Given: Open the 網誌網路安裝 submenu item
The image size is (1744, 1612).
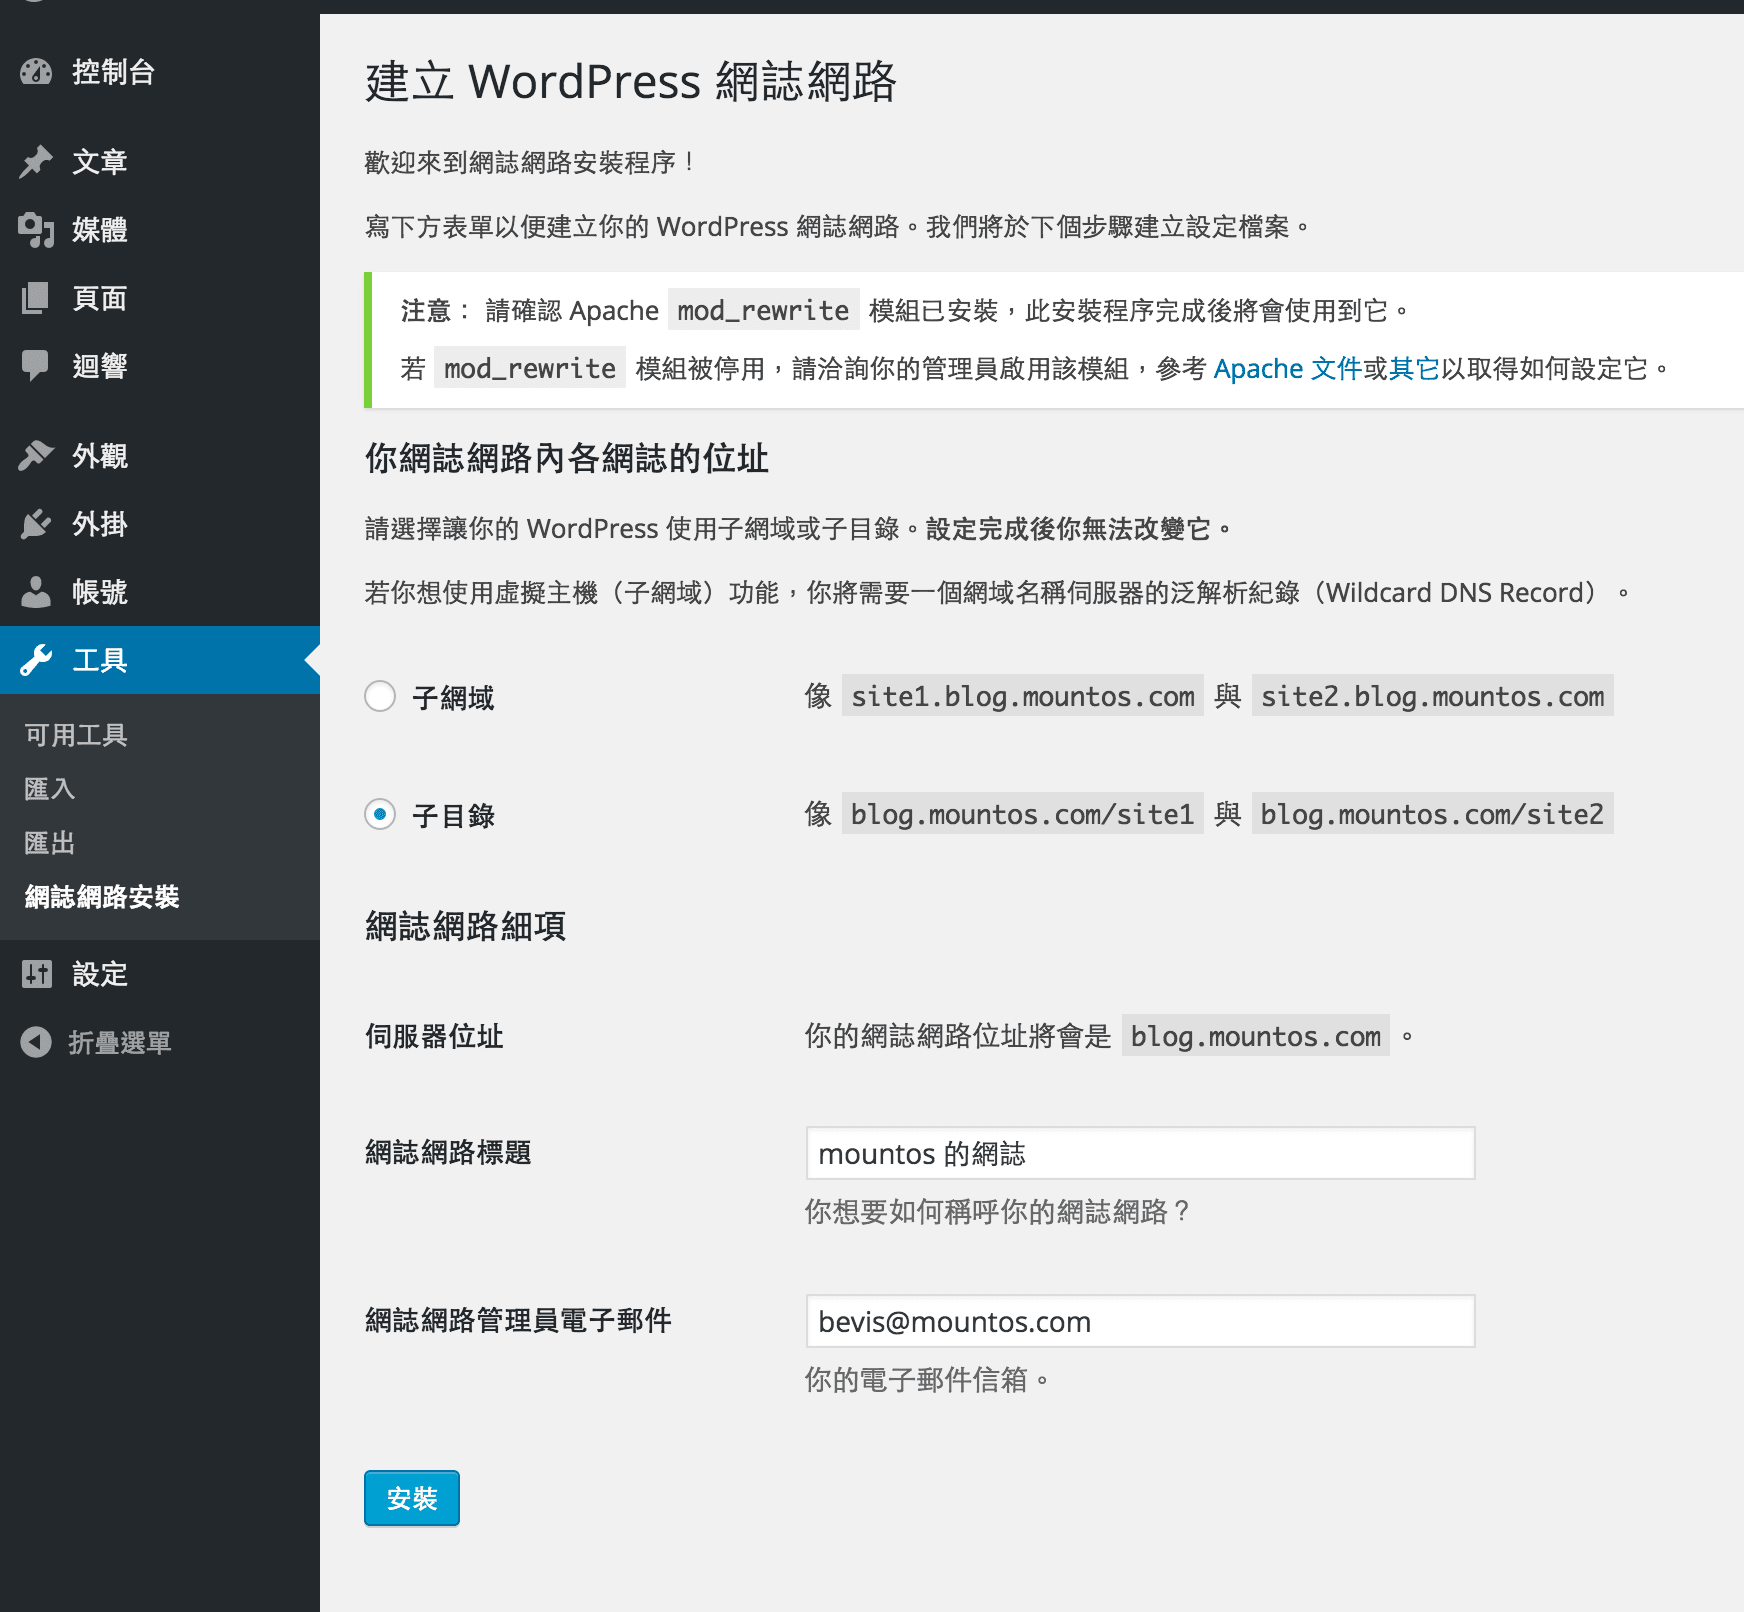Looking at the screenshot, I should [102, 897].
